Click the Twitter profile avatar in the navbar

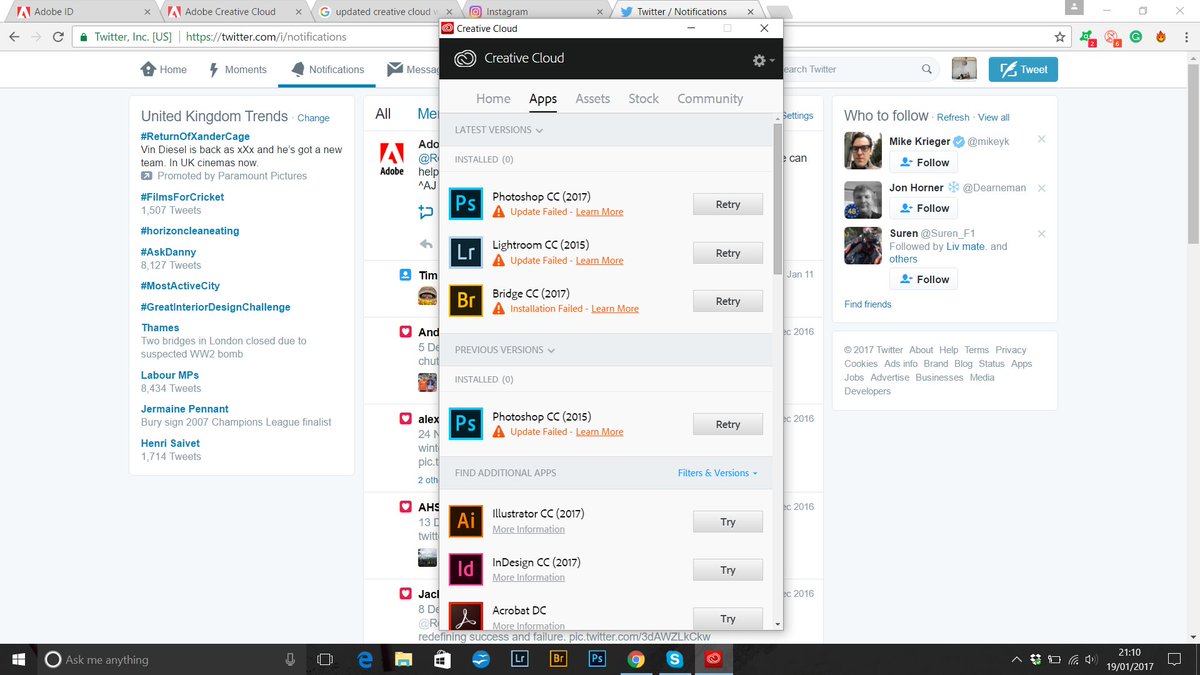point(964,69)
